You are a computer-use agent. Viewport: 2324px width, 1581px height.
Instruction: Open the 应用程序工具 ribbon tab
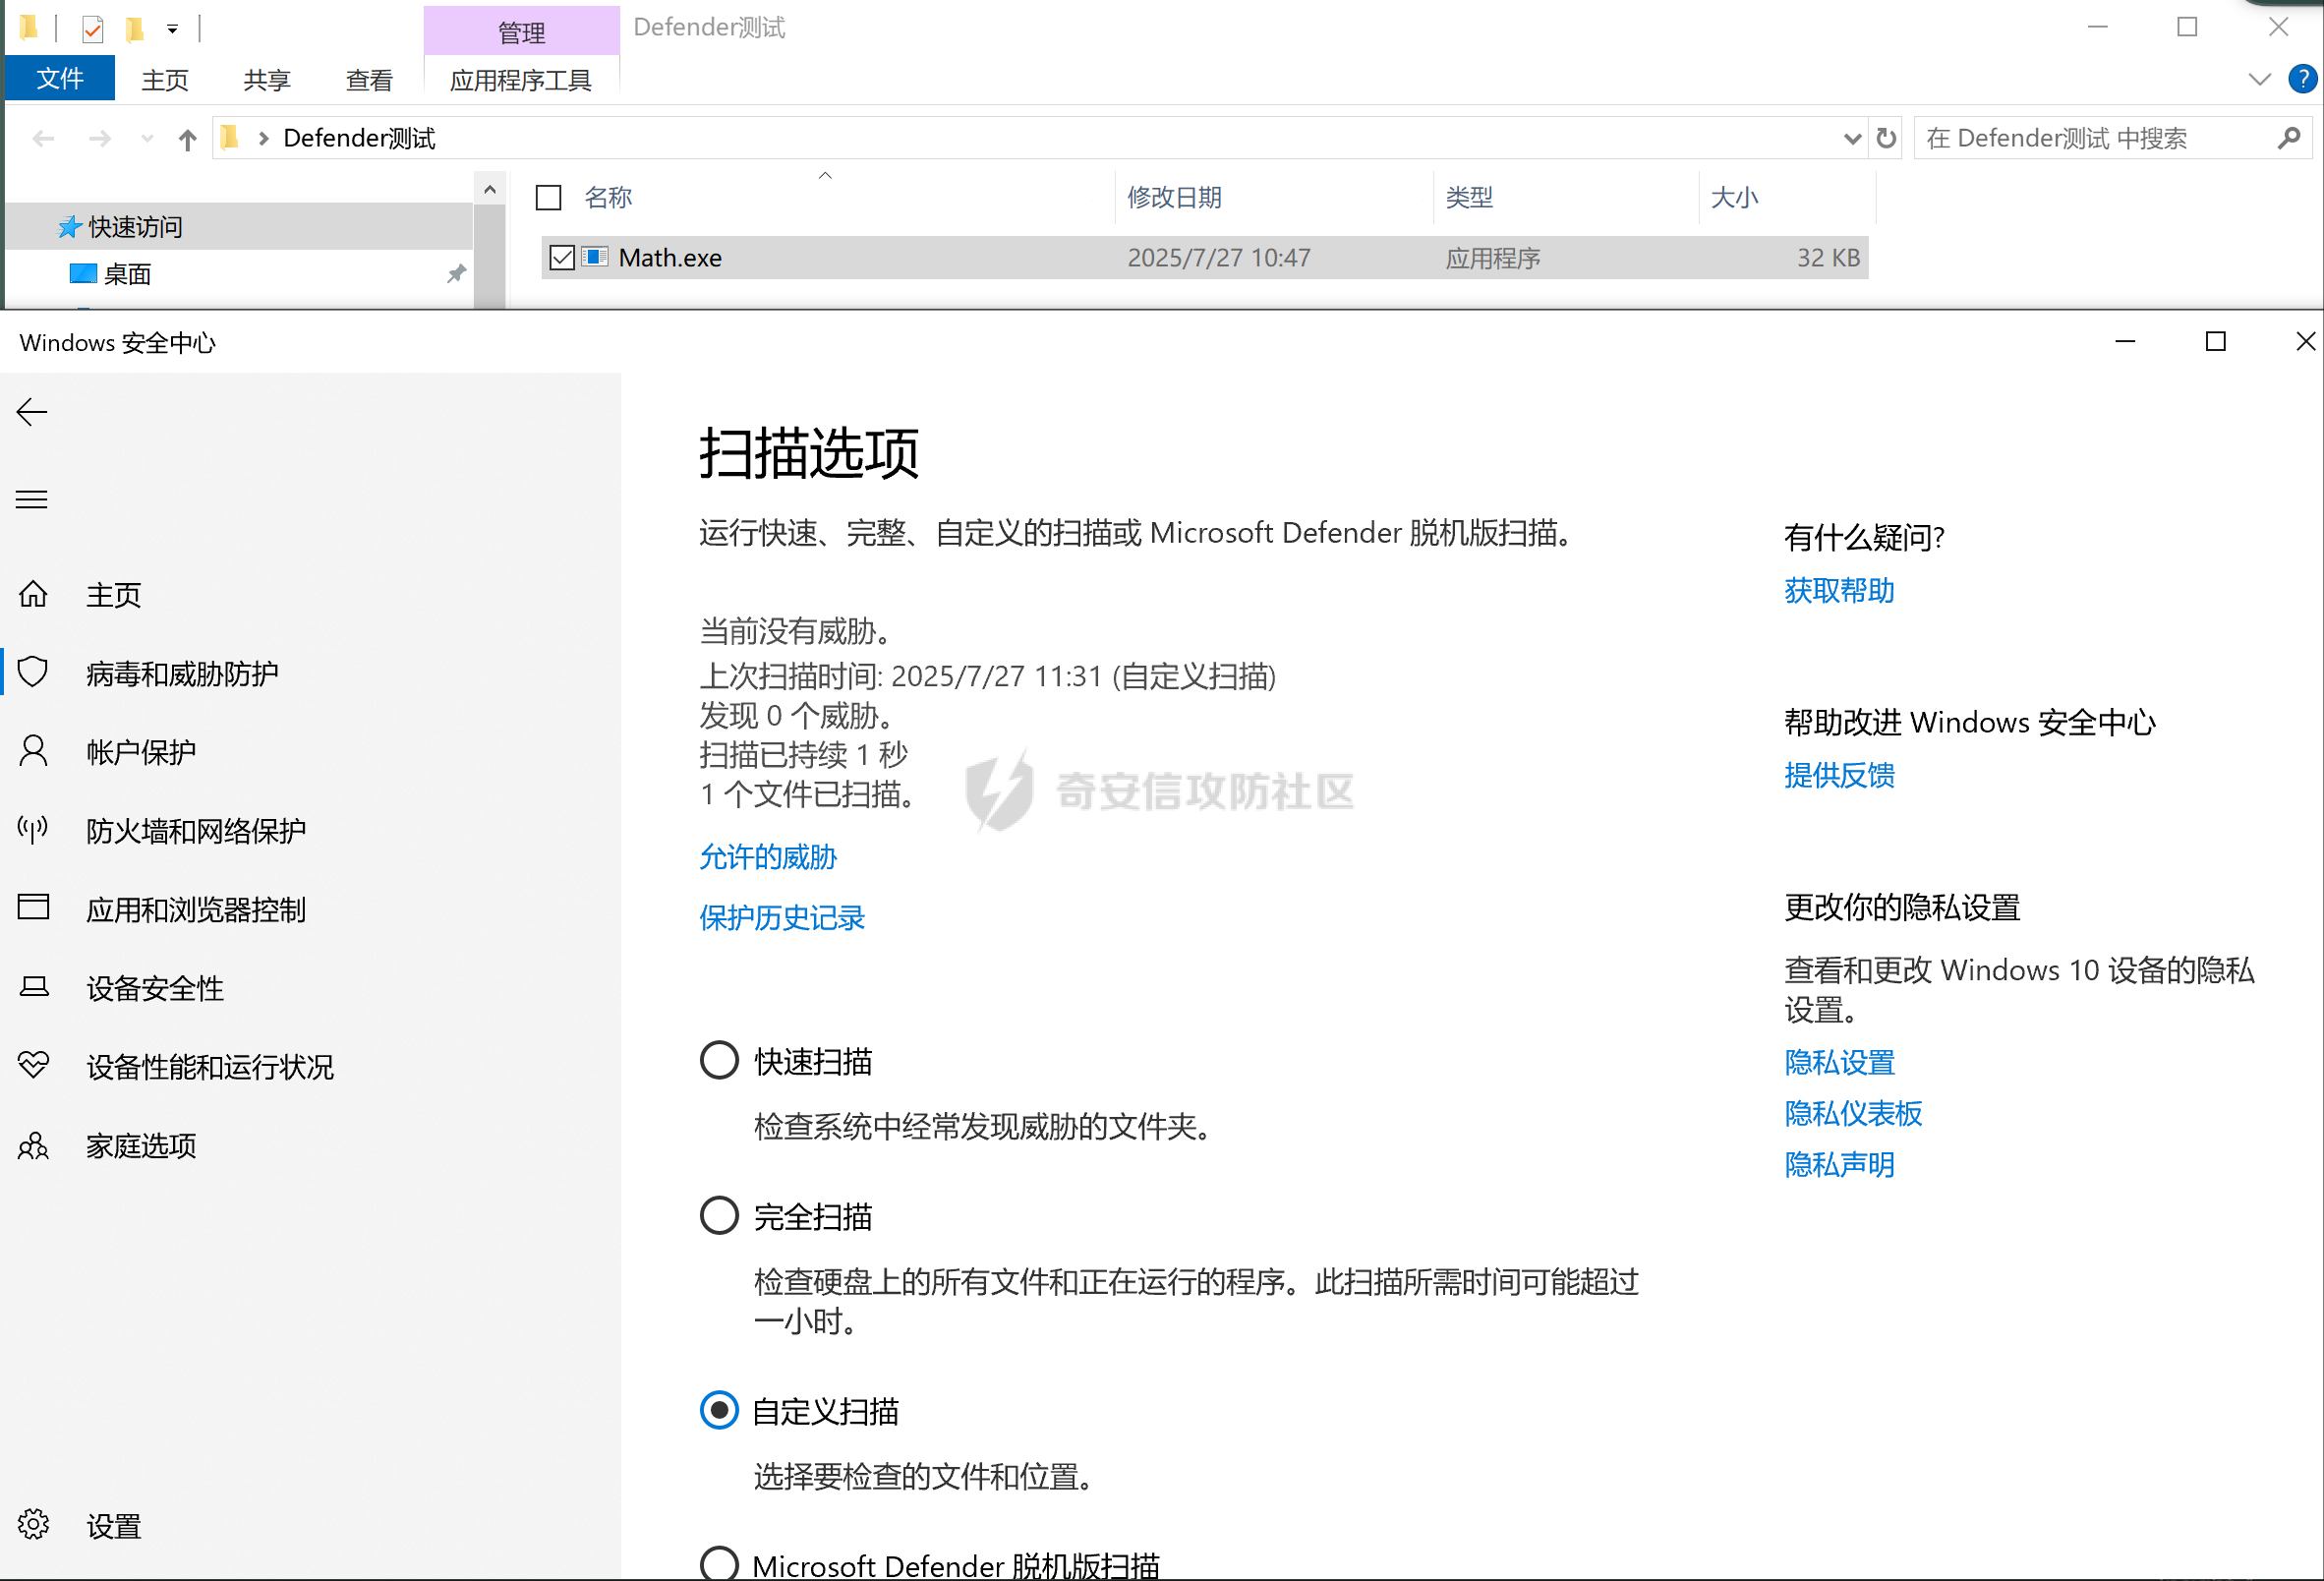click(x=521, y=80)
